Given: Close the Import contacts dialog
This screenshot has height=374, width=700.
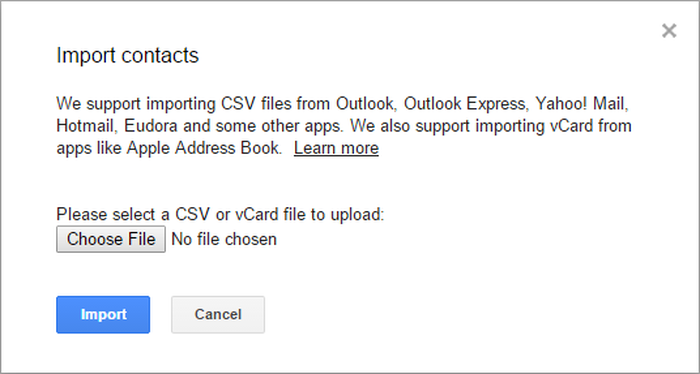Looking at the screenshot, I should tap(669, 31).
